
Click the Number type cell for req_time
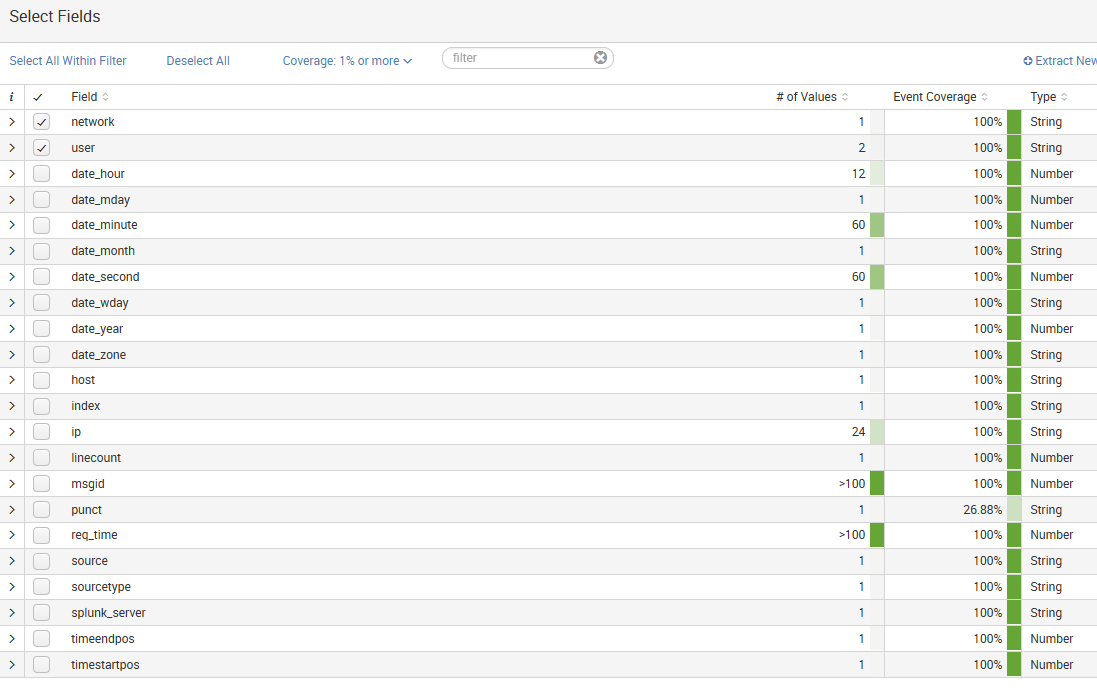click(1052, 535)
